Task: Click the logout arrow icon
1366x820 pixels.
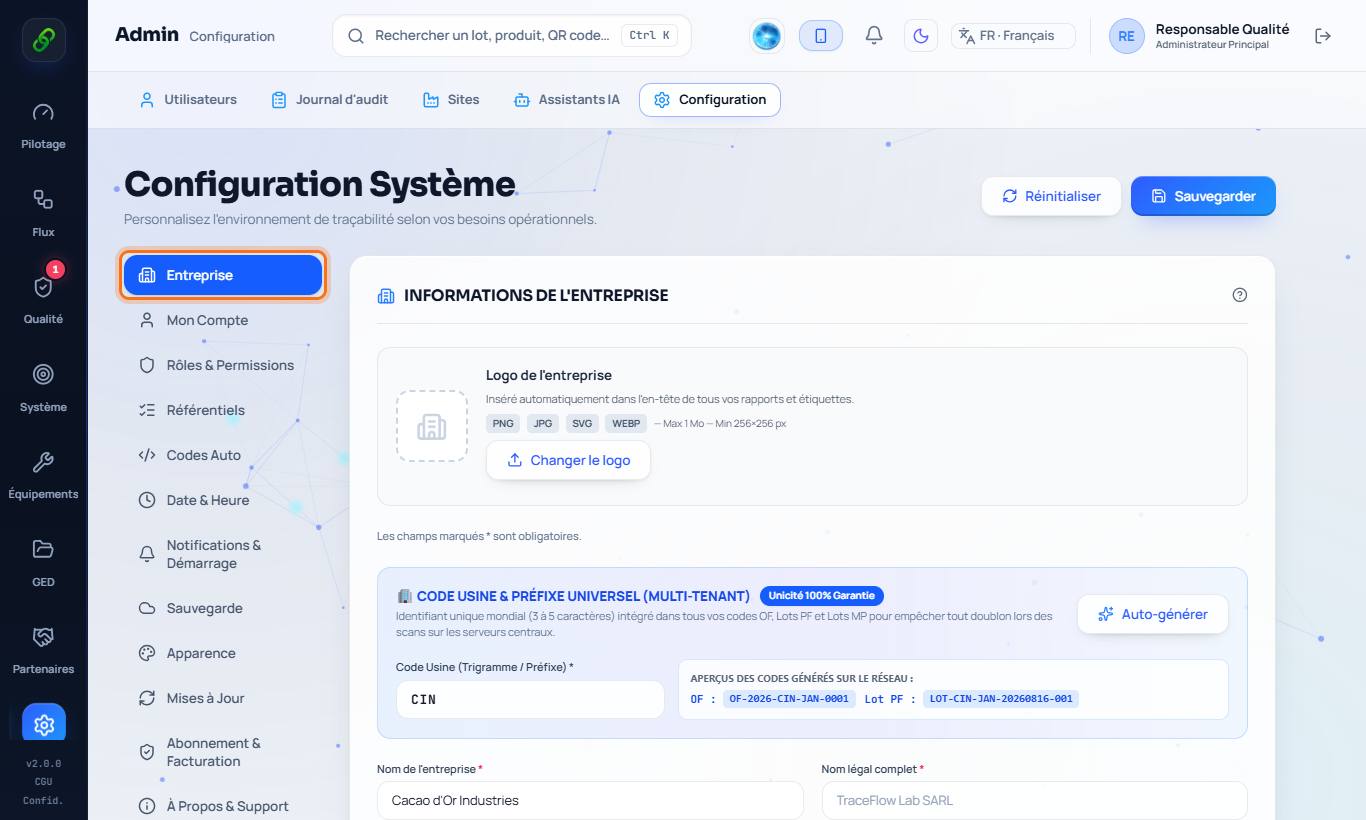Action: click(1323, 36)
